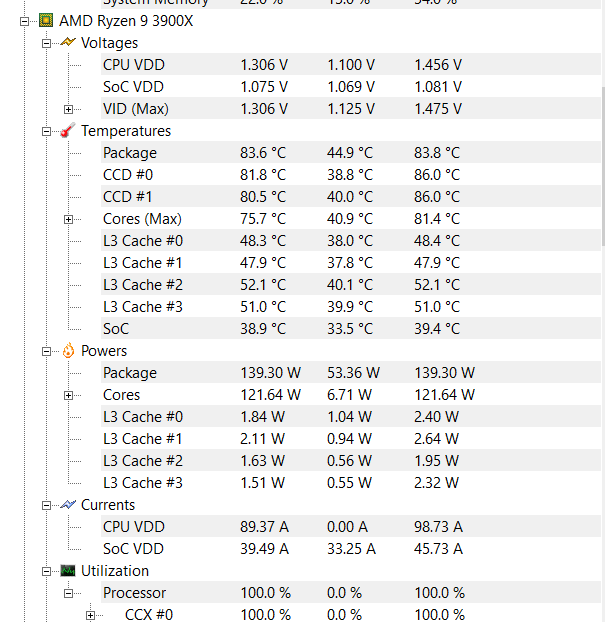Expand the CCX #0 utilization row
Image resolution: width=605 pixels, height=622 pixels.
[x=90, y=615]
